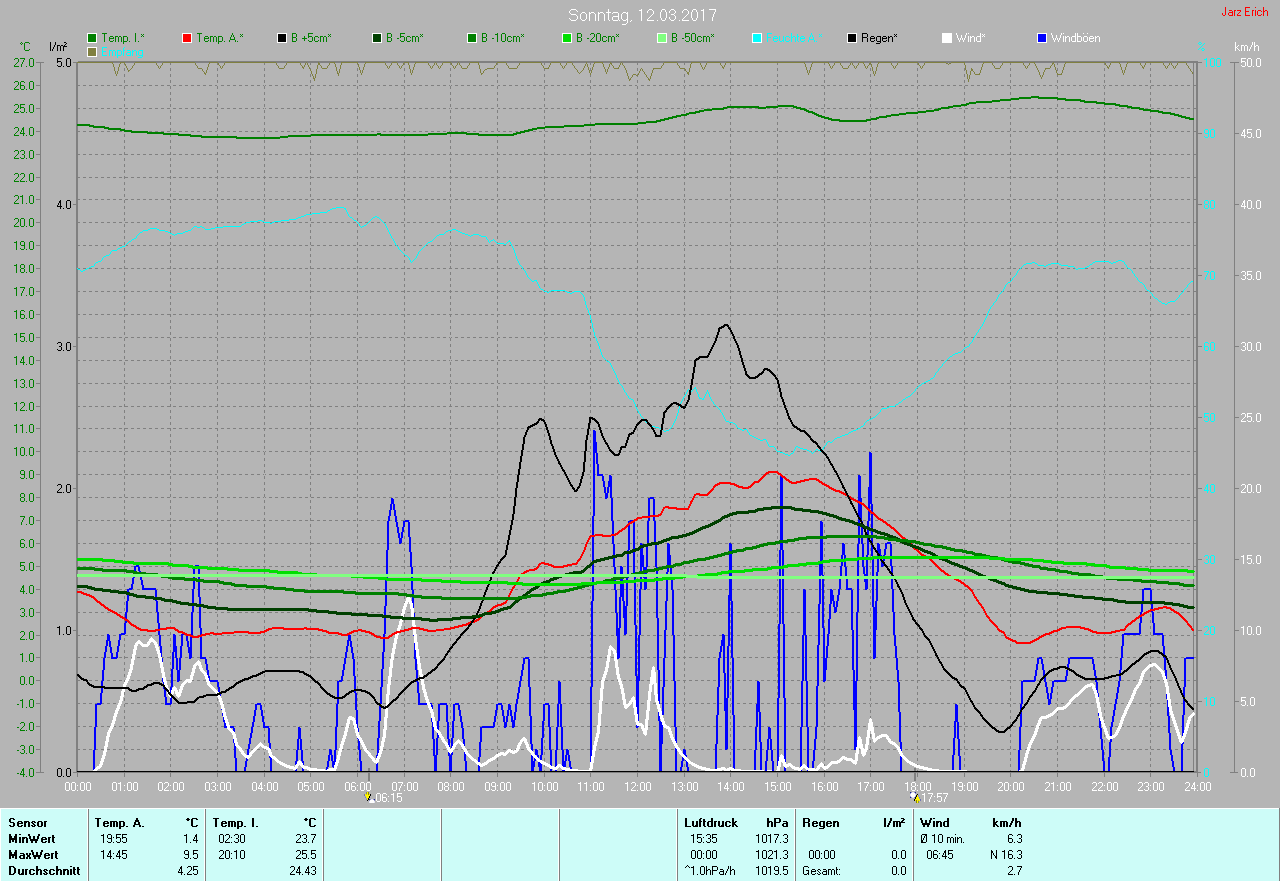
Task: Select the black B +5cm legend square
Action: point(282,38)
